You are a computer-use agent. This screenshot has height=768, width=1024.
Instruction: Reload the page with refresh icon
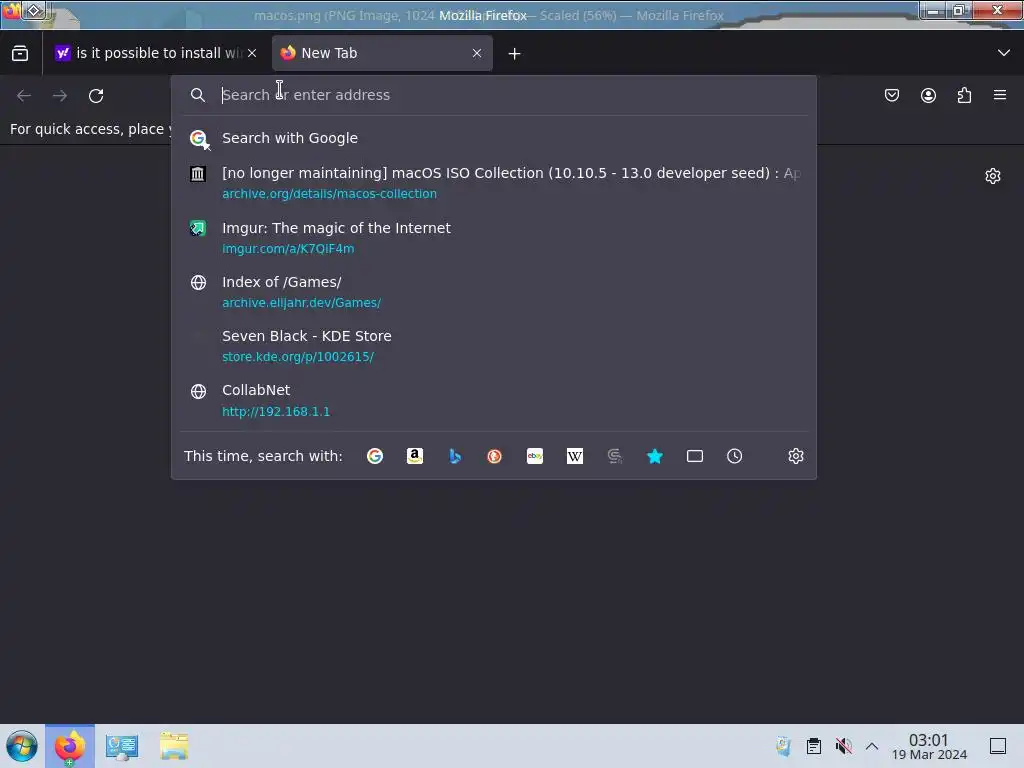(x=96, y=95)
